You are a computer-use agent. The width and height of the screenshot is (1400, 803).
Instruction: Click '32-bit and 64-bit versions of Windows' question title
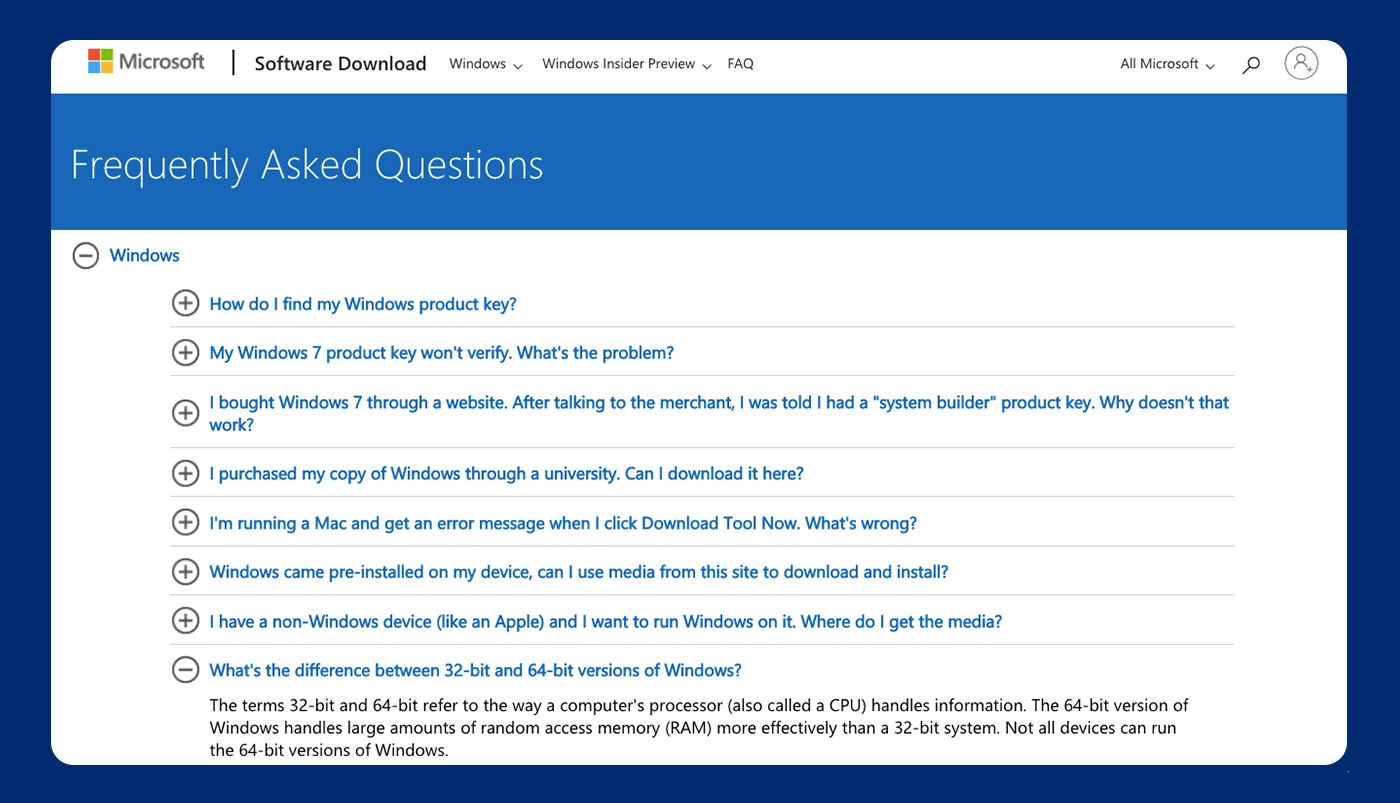click(476, 670)
